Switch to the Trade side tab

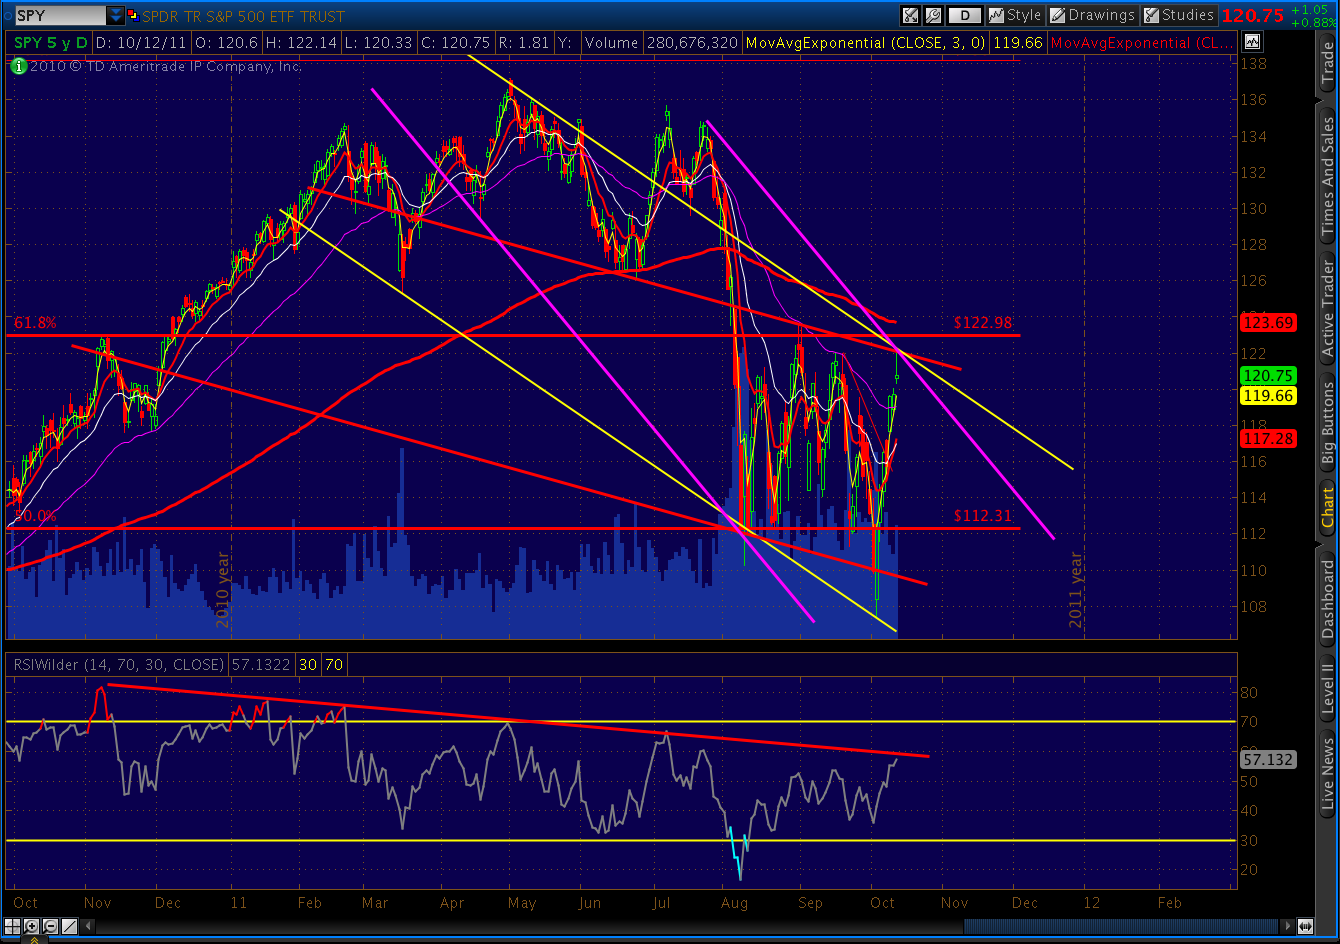(x=1327, y=64)
